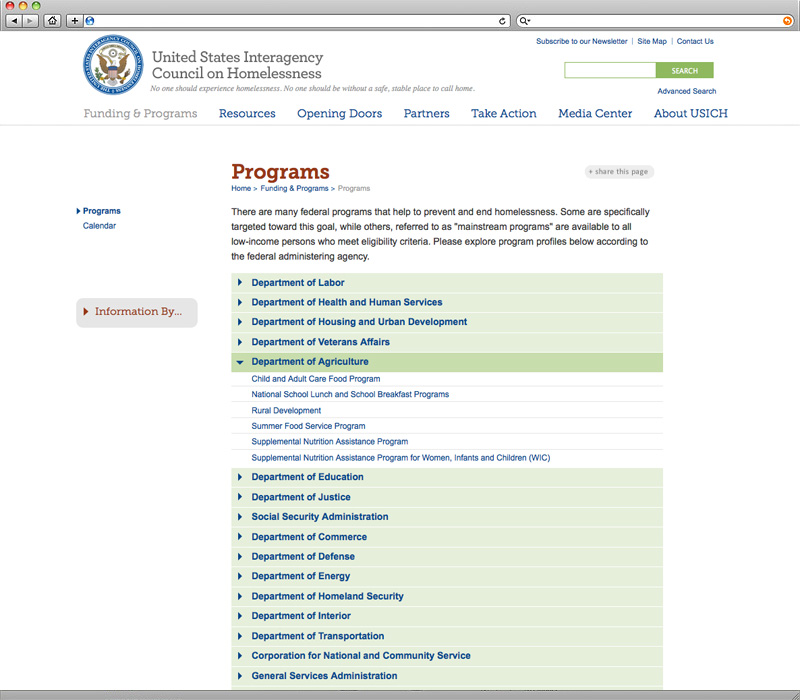Click Home in the breadcrumb
This screenshot has height=700, width=800.
pyautogui.click(x=241, y=188)
